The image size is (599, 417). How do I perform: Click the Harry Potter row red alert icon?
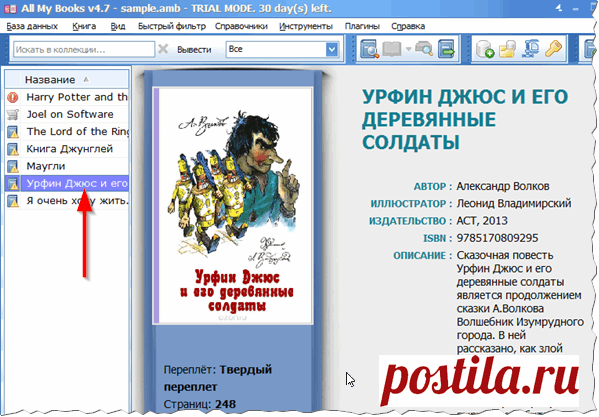(13, 97)
